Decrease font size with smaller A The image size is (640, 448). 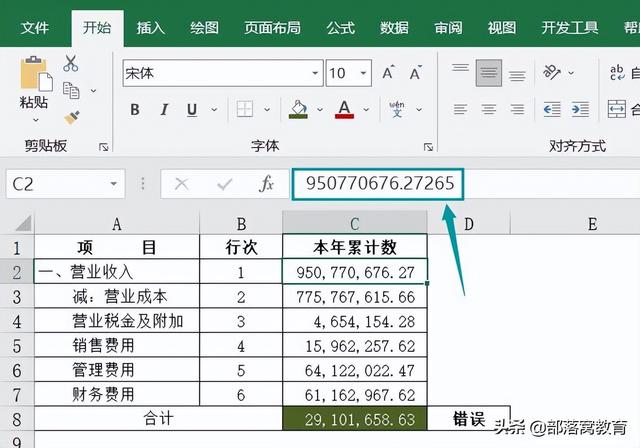point(416,73)
